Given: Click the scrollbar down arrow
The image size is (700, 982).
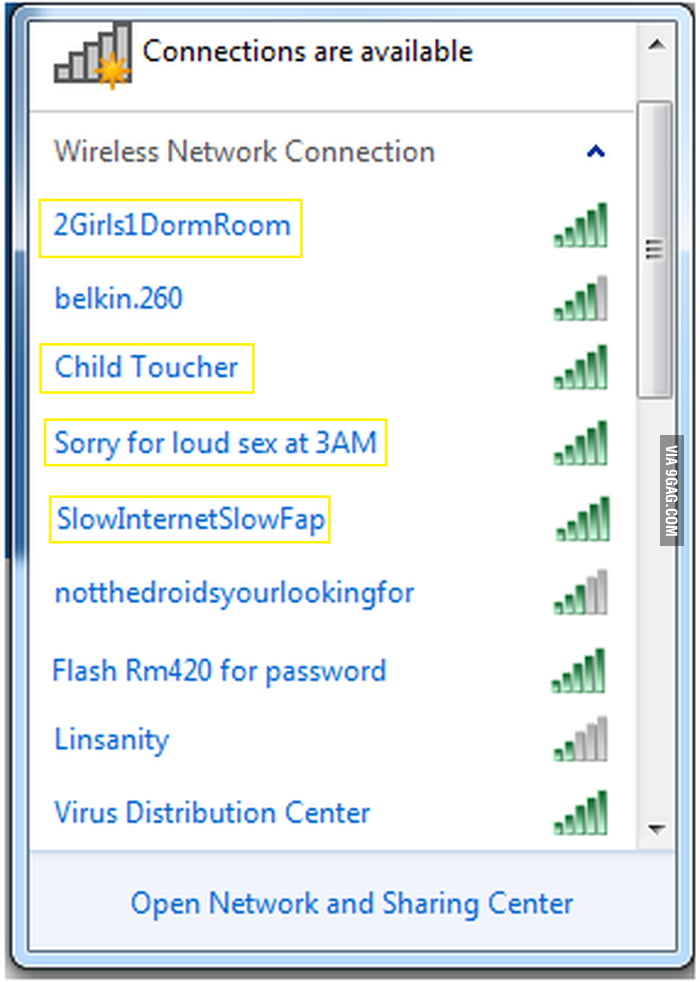Looking at the screenshot, I should coord(656,829).
